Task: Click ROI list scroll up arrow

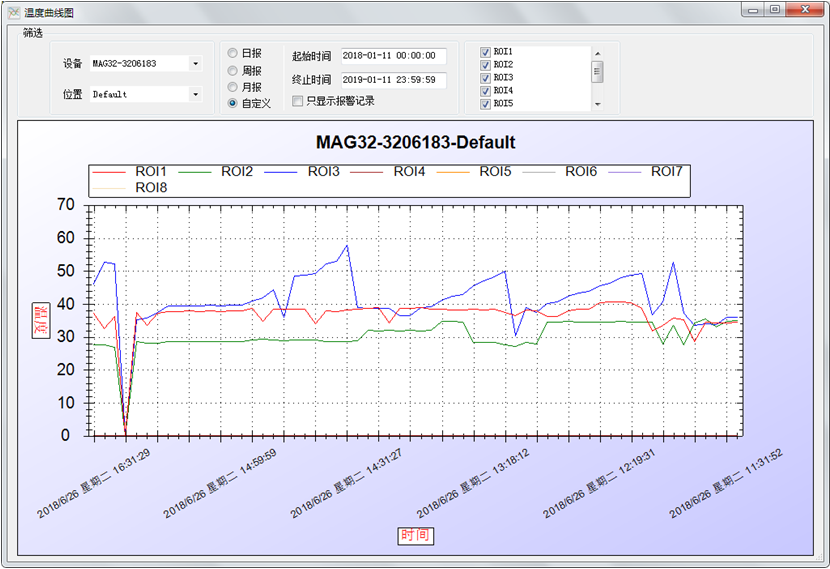Action: pos(598,53)
